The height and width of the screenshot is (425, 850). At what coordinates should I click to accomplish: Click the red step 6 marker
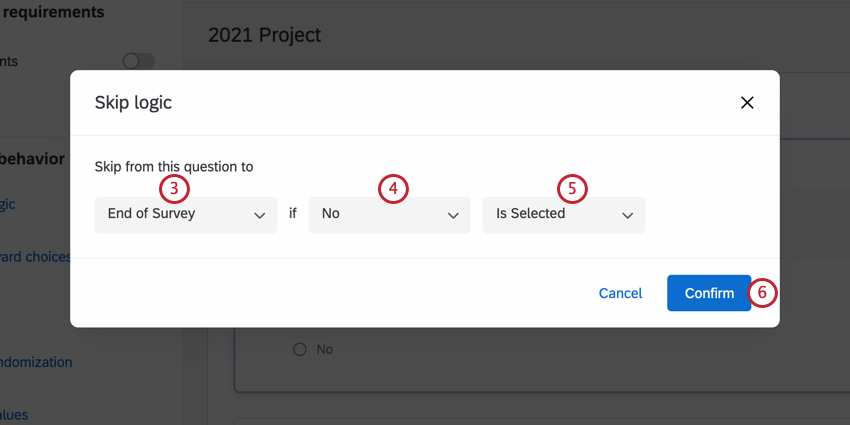pos(762,293)
